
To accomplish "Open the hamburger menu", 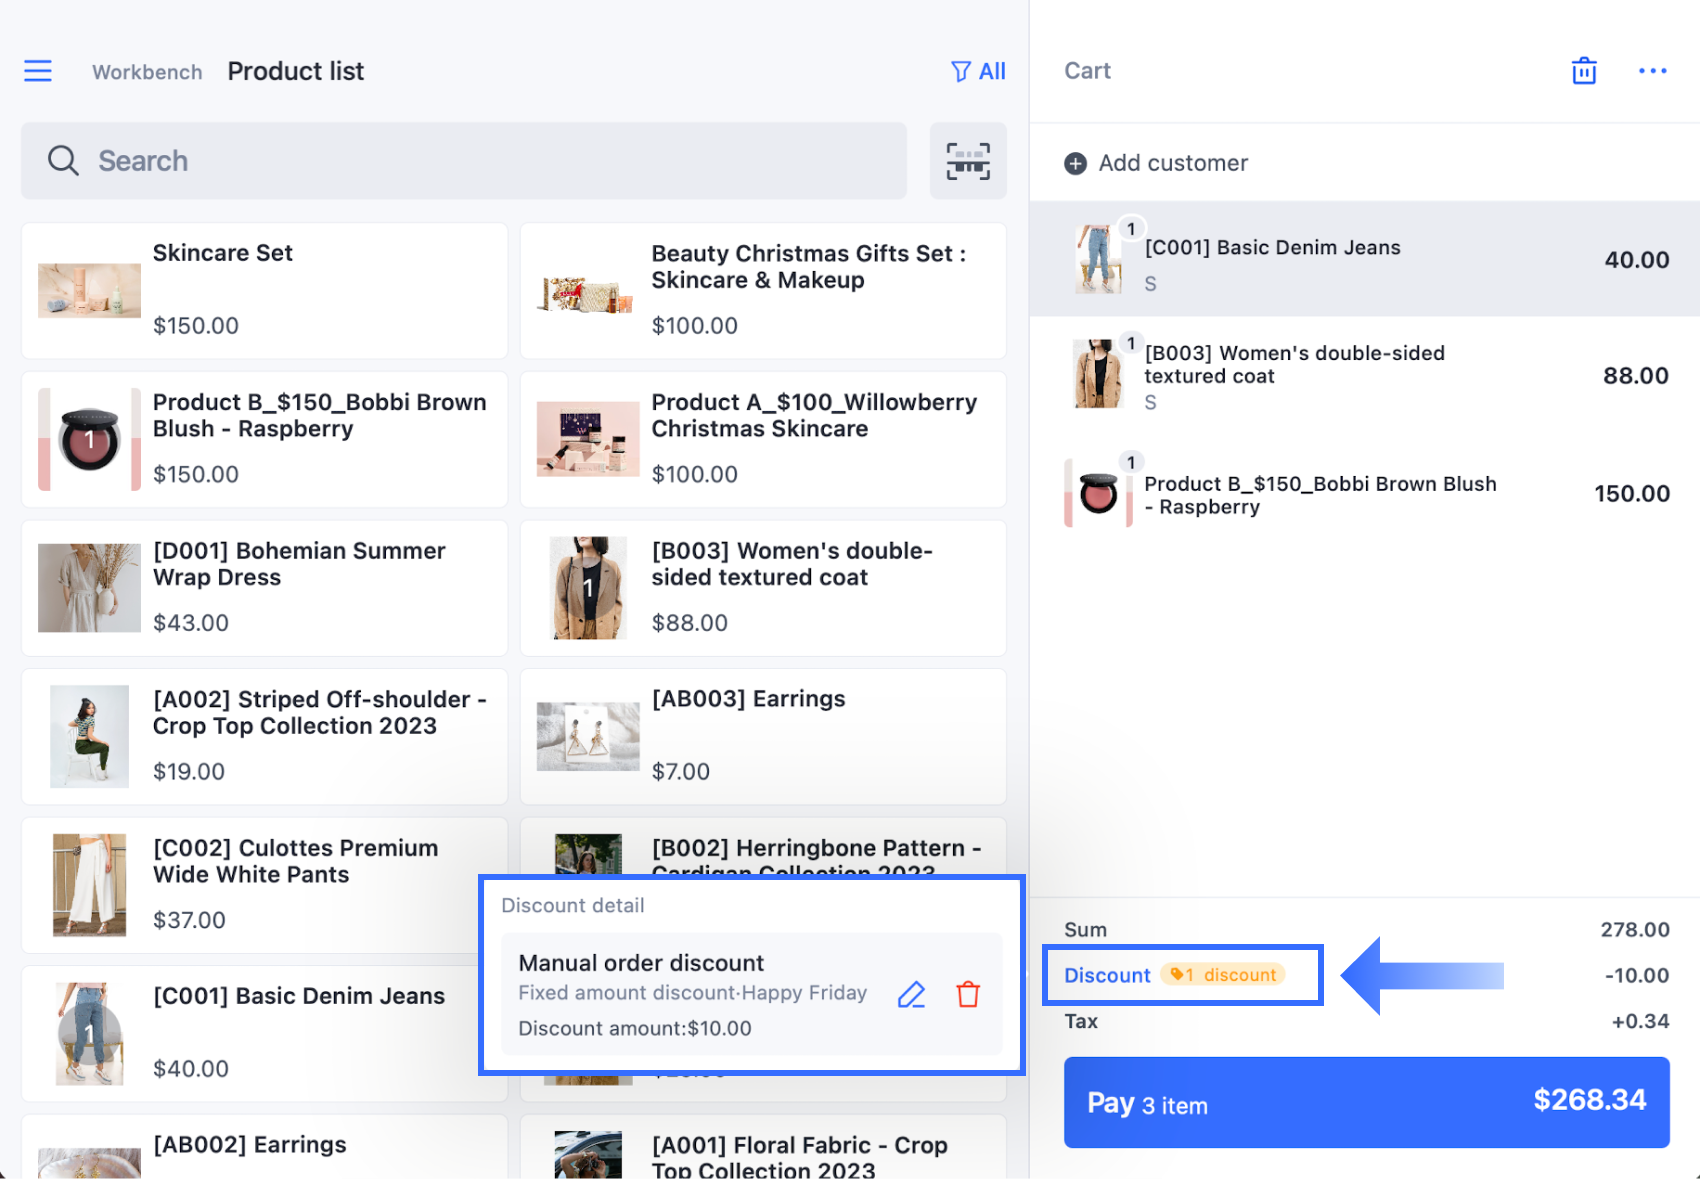I will pos(38,71).
